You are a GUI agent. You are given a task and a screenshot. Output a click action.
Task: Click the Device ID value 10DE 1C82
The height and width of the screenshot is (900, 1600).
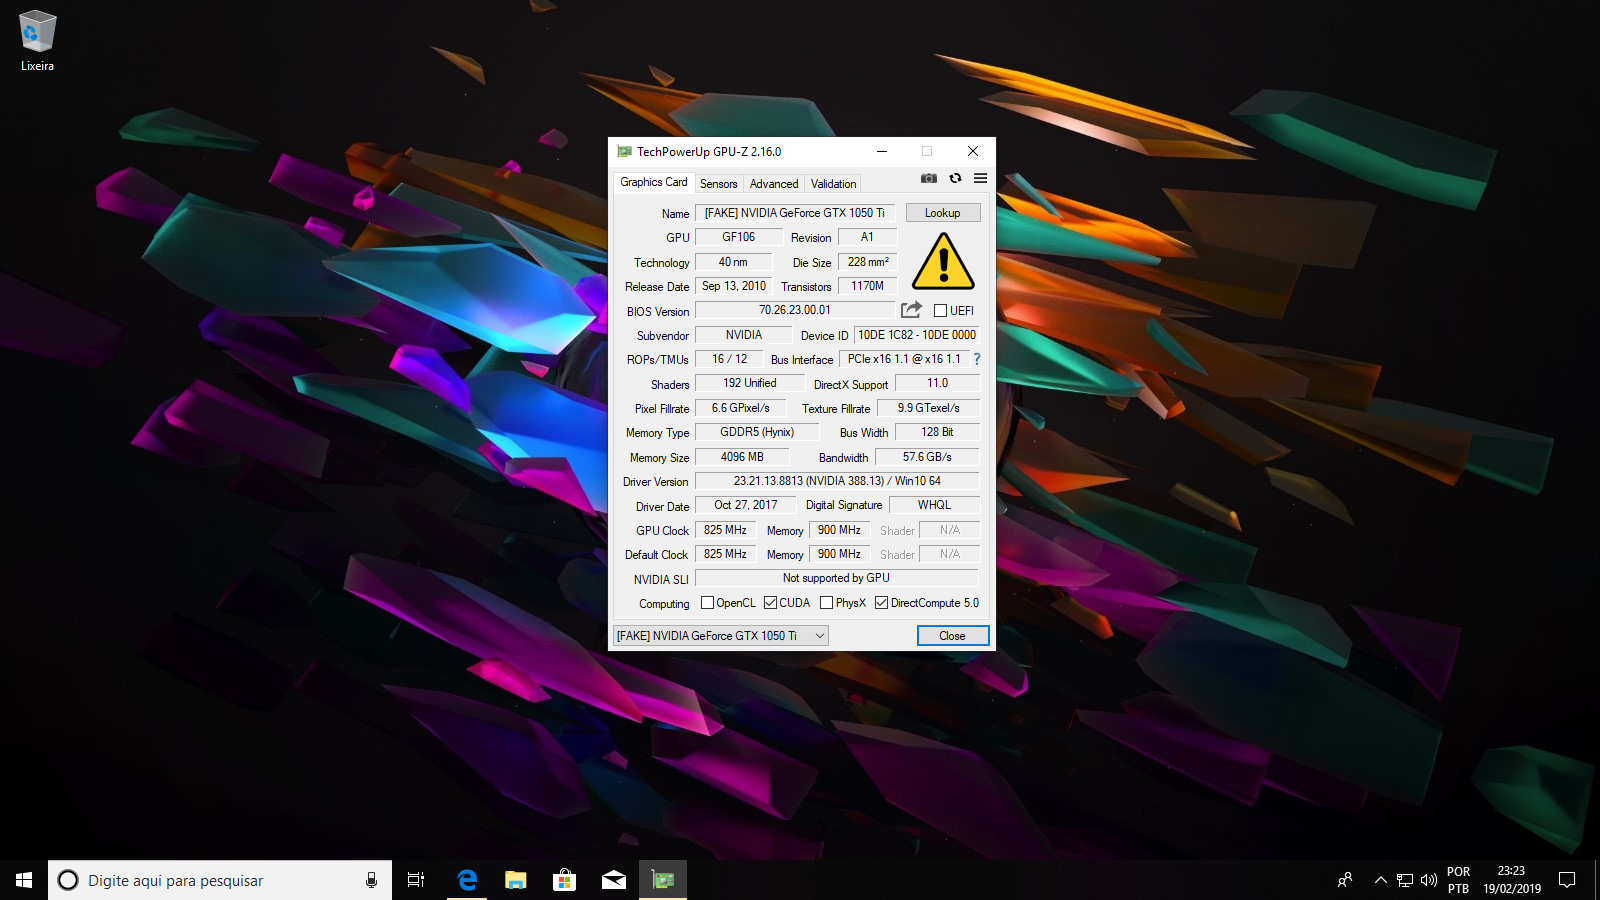[x=917, y=335]
